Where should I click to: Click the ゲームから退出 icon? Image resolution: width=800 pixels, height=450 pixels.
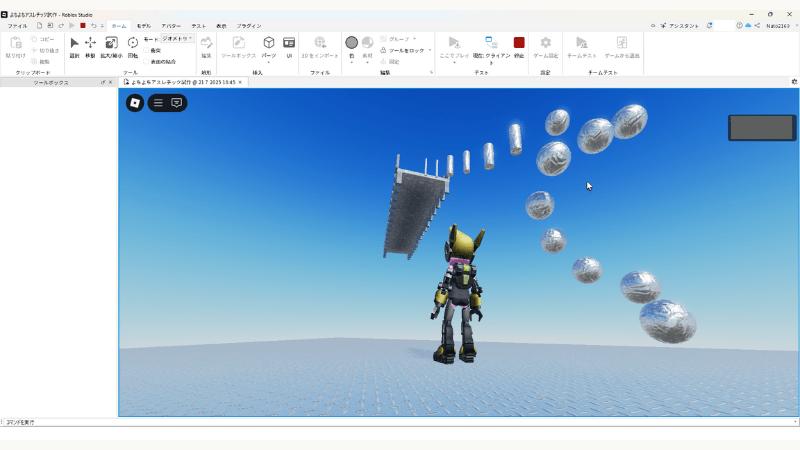(621, 42)
